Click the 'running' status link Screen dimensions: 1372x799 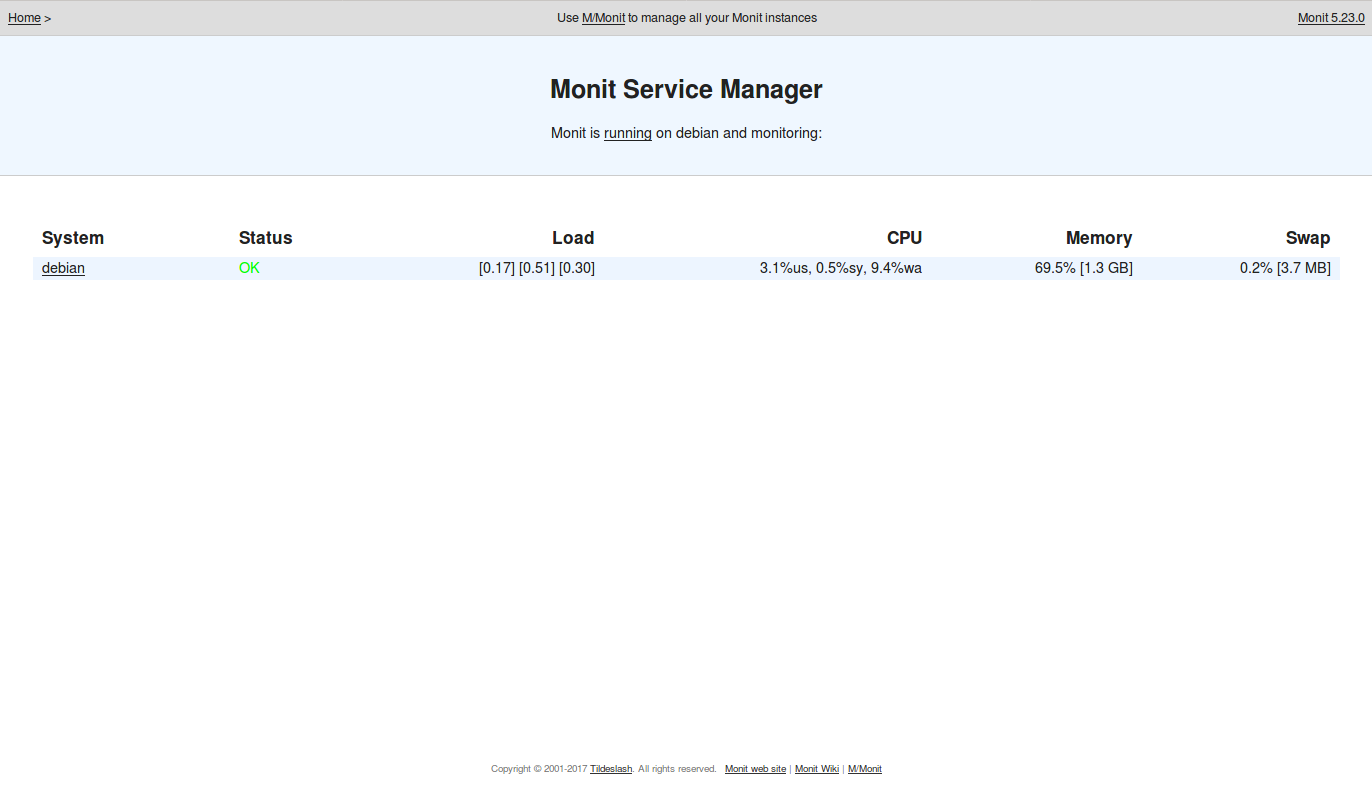(x=628, y=133)
